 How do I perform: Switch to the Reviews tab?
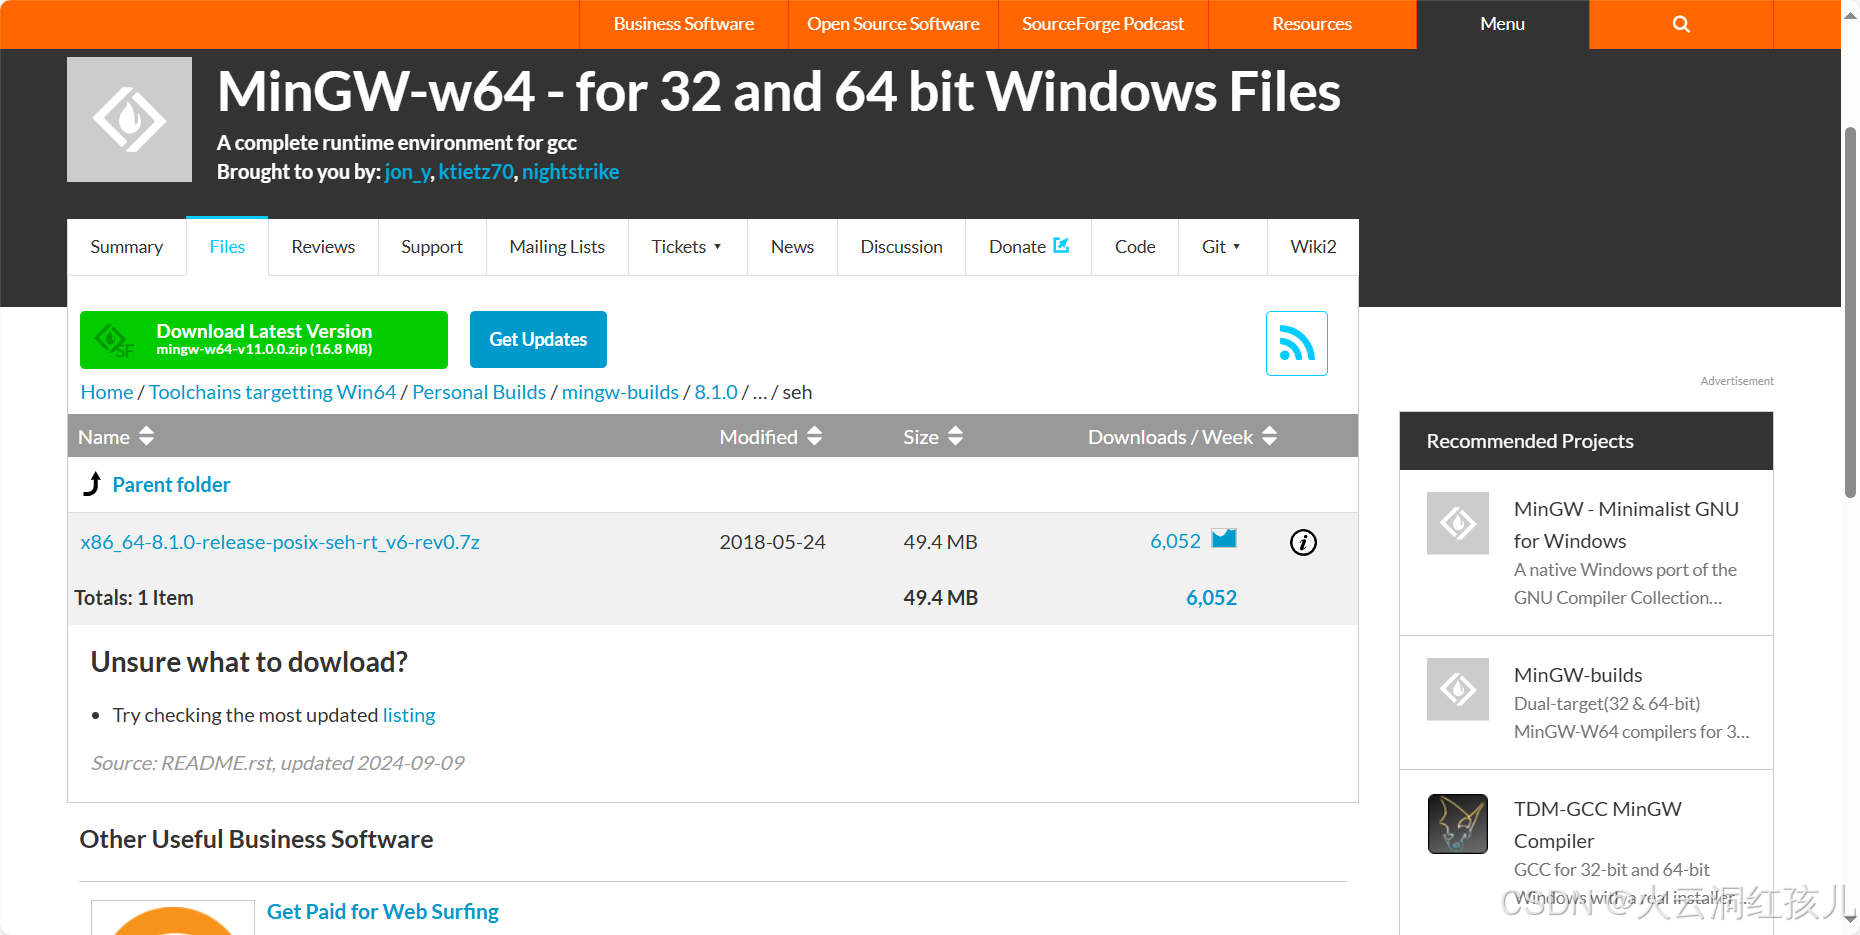(323, 247)
